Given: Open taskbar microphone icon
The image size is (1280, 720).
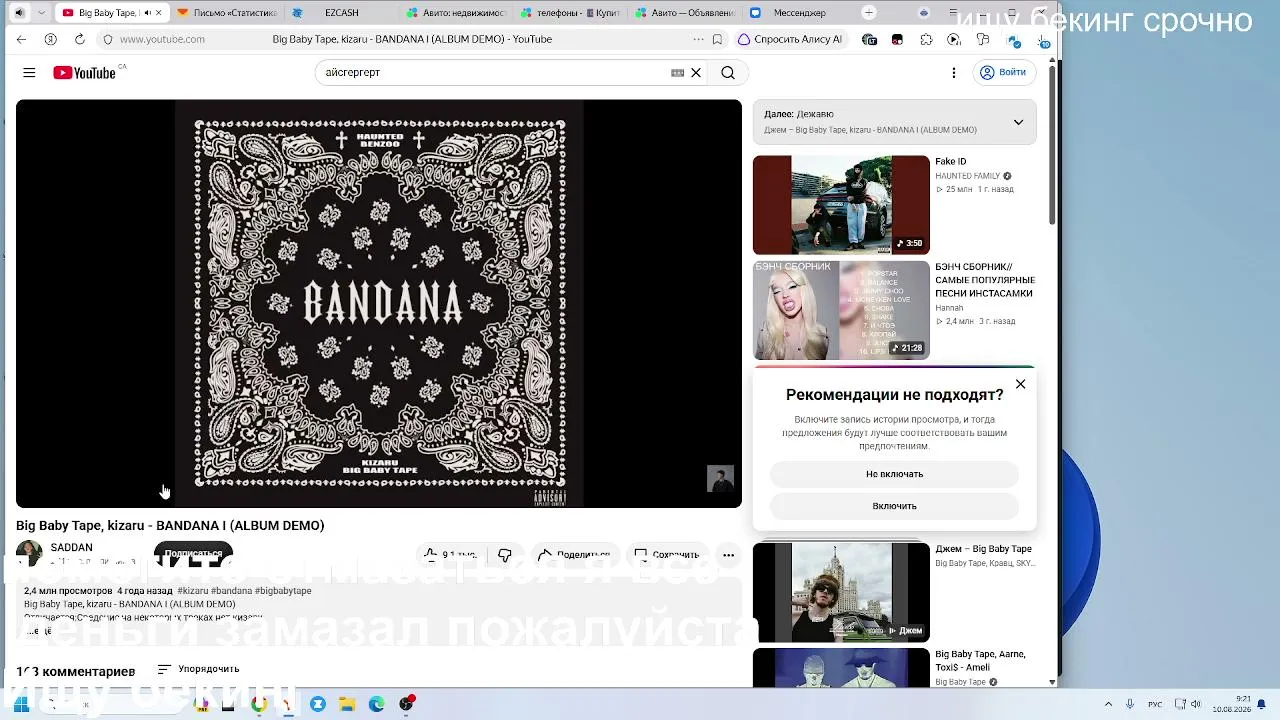Looking at the screenshot, I should click(x=1130, y=704).
